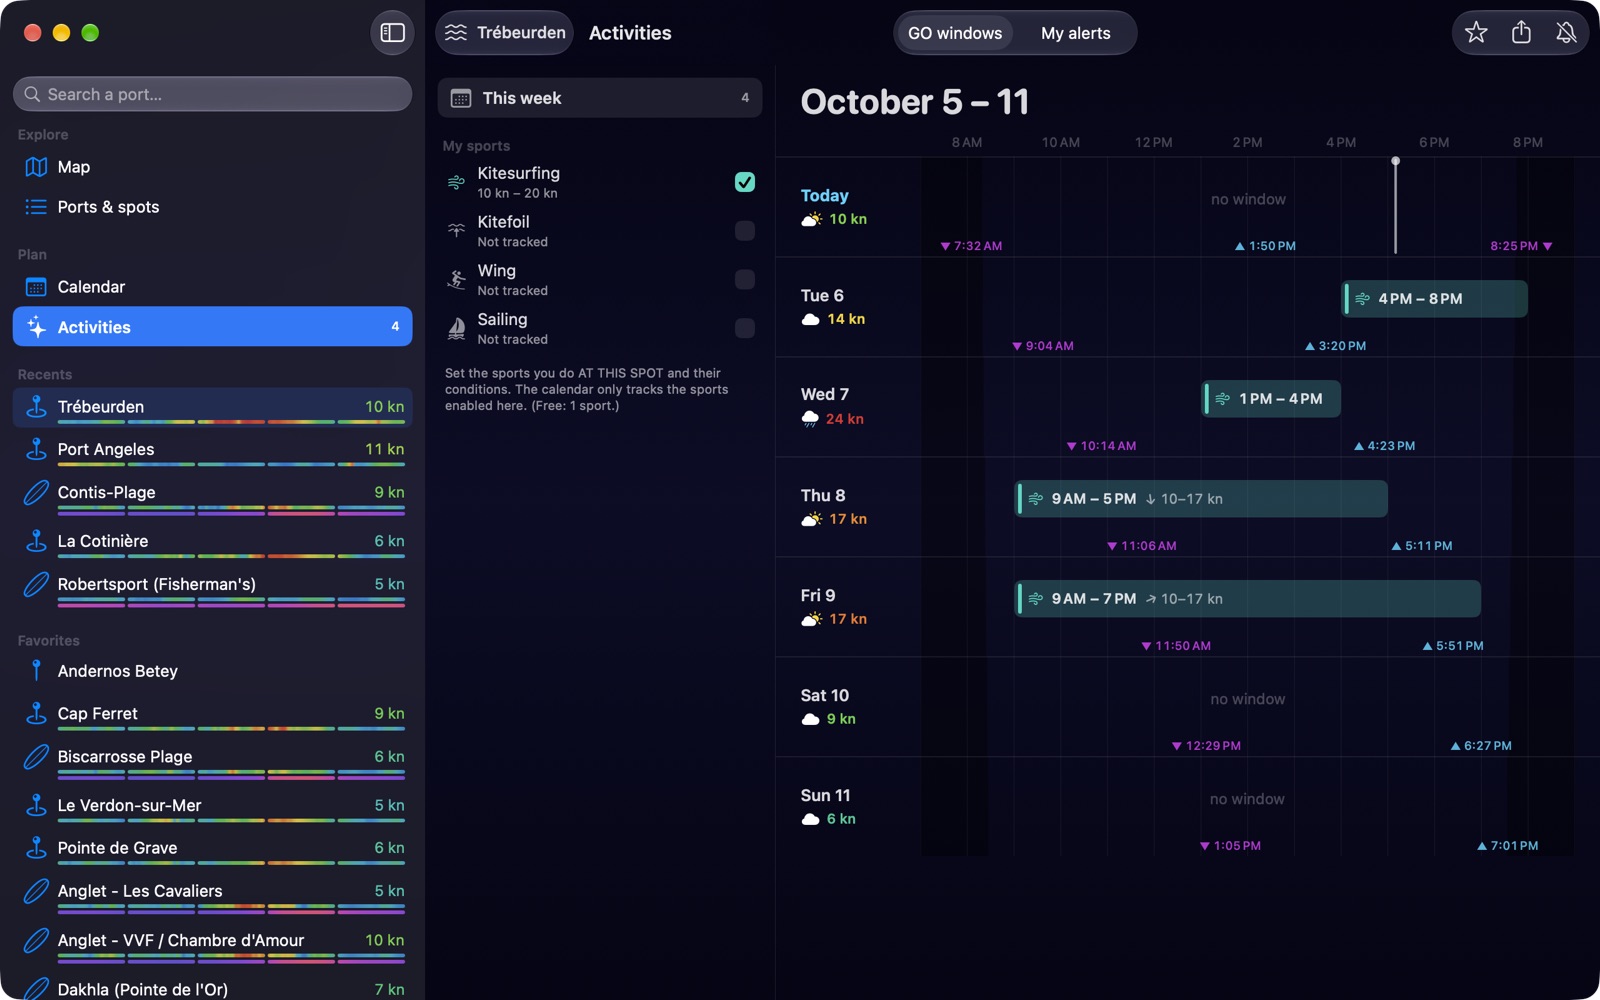Enable the Sailing checkbox
Viewport: 1600px width, 1000px height.
[745, 328]
